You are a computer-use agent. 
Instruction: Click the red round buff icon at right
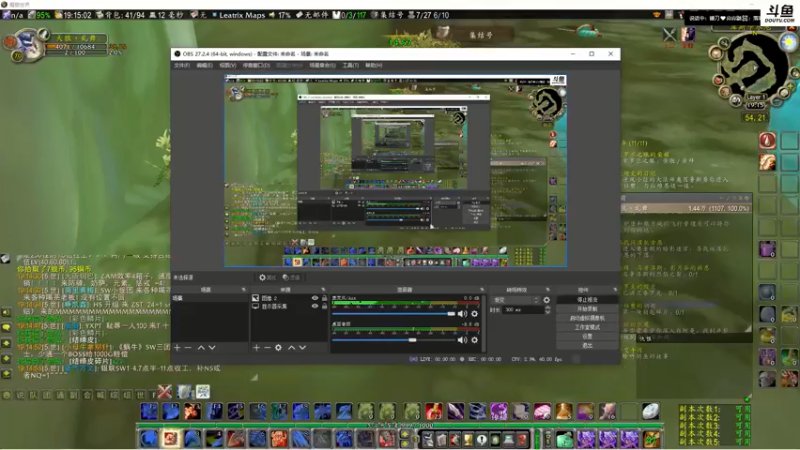tap(767, 140)
